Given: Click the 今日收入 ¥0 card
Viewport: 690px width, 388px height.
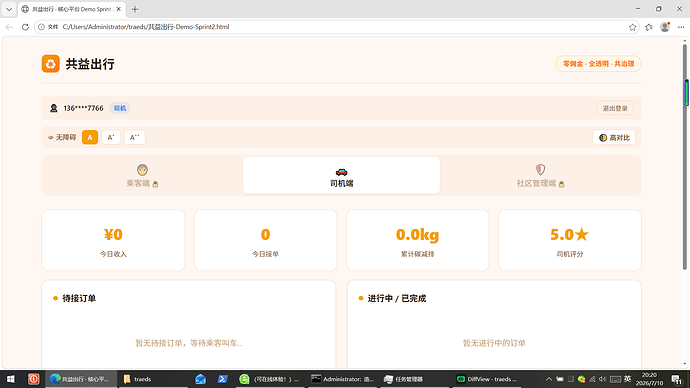Looking at the screenshot, I should 113,240.
